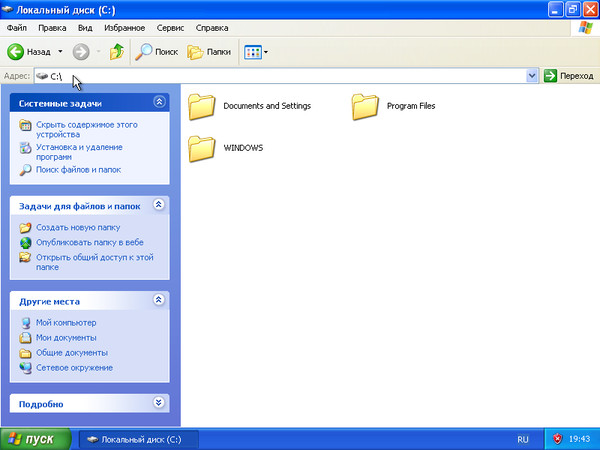Click icon beside Установка и удаление программ
This screenshot has width=600, height=450.
[25, 148]
